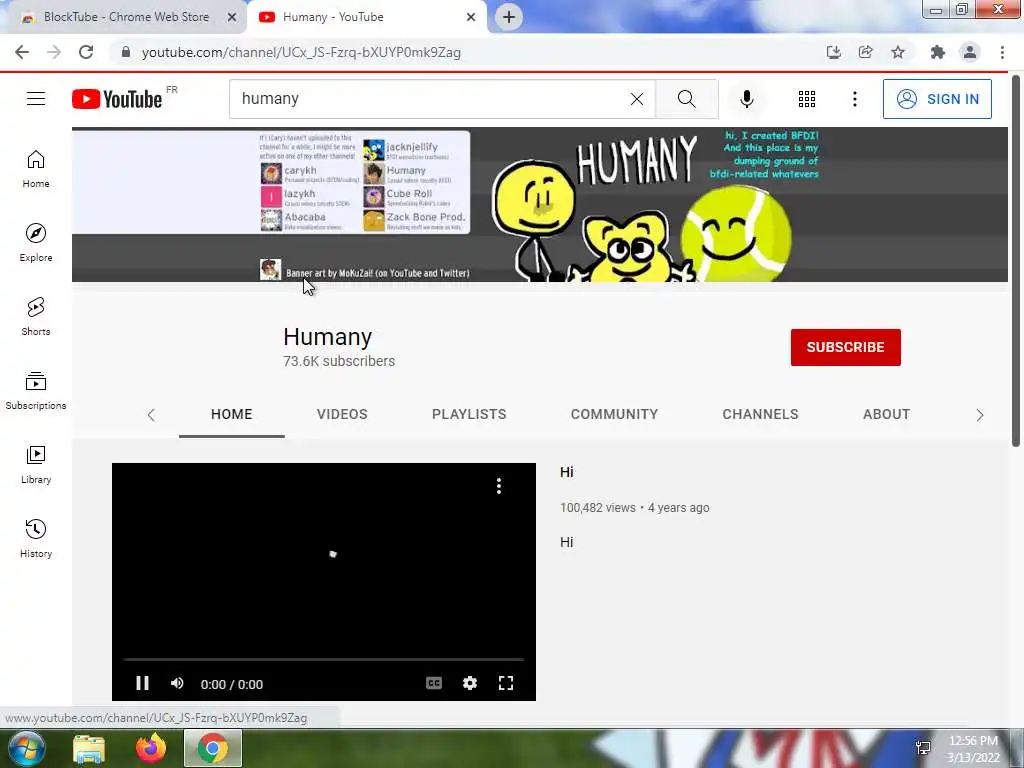
Task: Open the Chrome extensions puzzle icon
Action: click(938, 52)
